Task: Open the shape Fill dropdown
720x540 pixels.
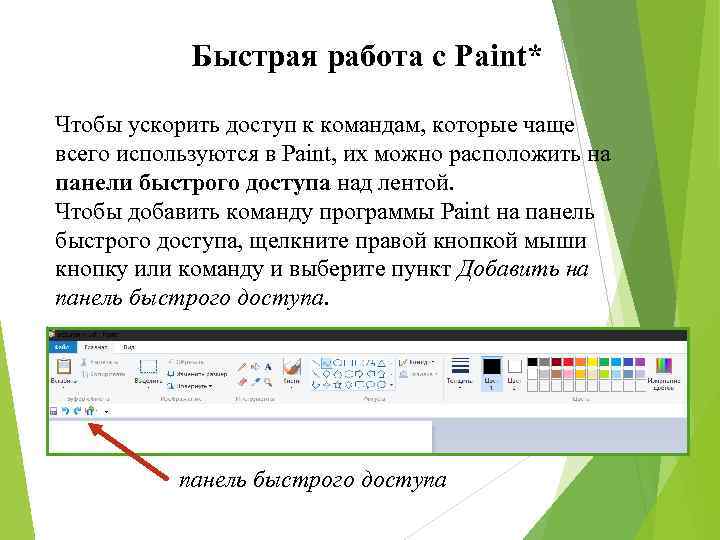Action: coord(416,374)
